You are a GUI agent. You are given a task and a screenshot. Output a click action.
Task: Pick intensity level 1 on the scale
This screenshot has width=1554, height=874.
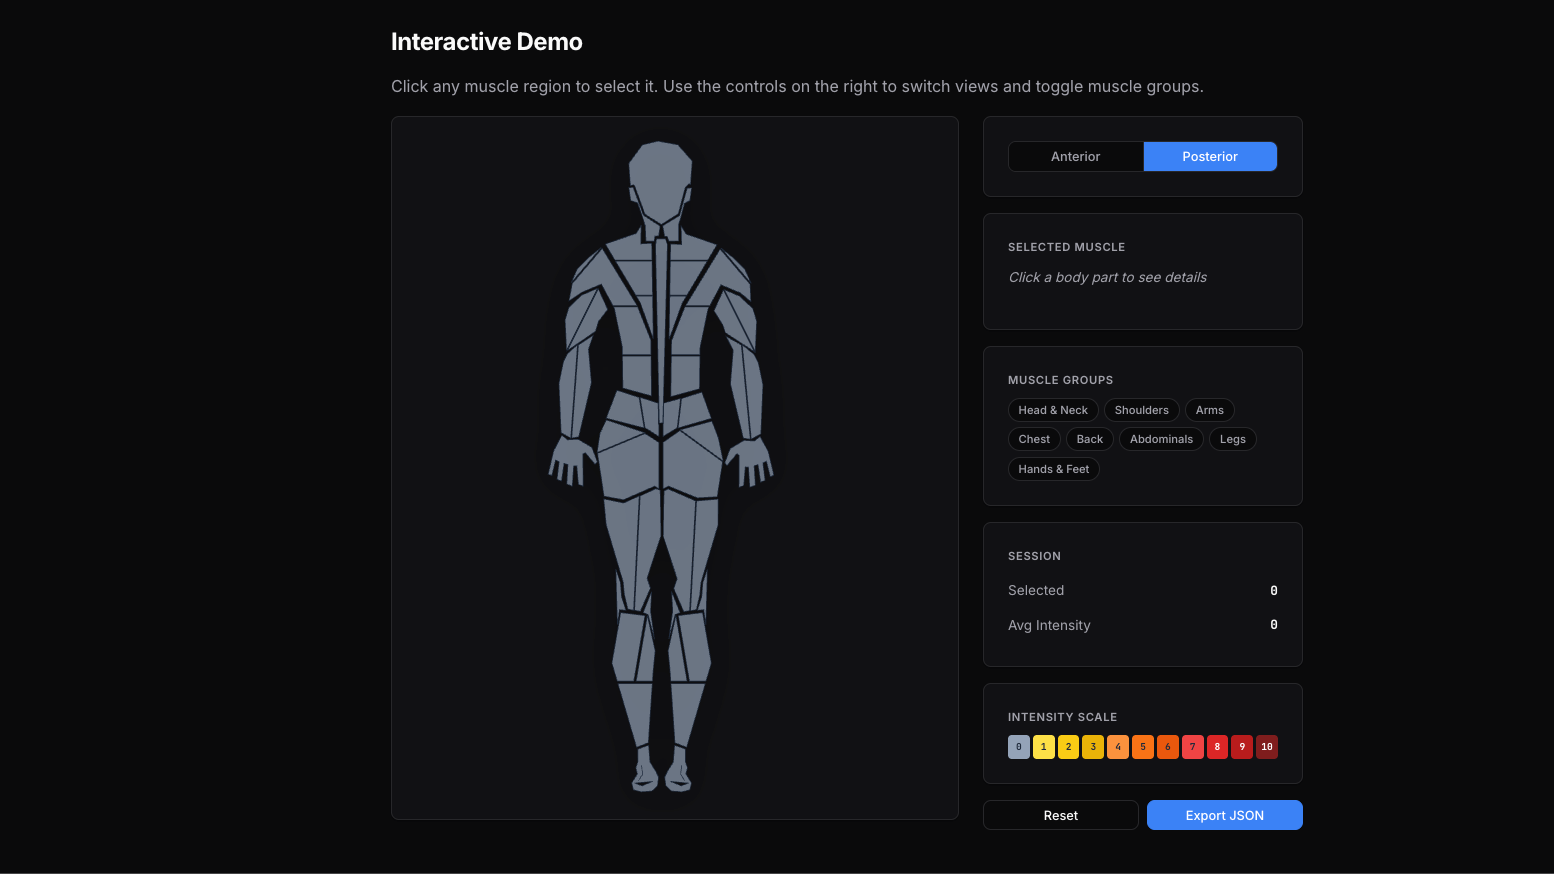[1043, 746]
